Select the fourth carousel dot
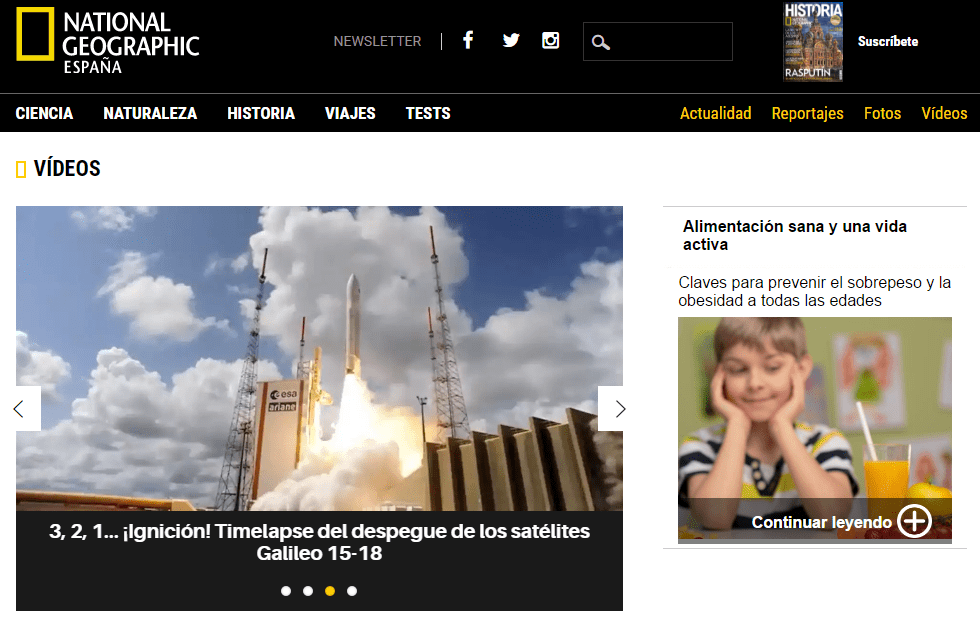 352,591
